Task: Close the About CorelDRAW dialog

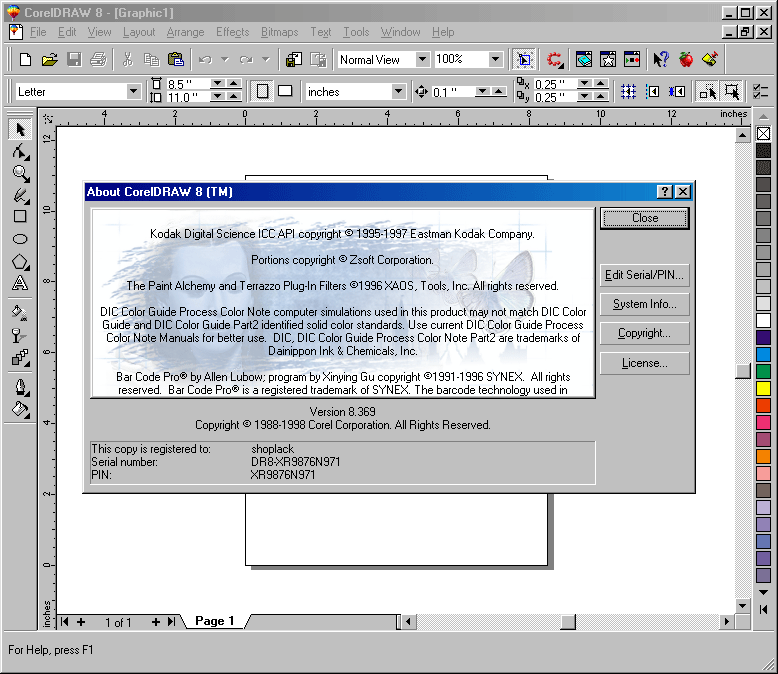Action: [645, 218]
